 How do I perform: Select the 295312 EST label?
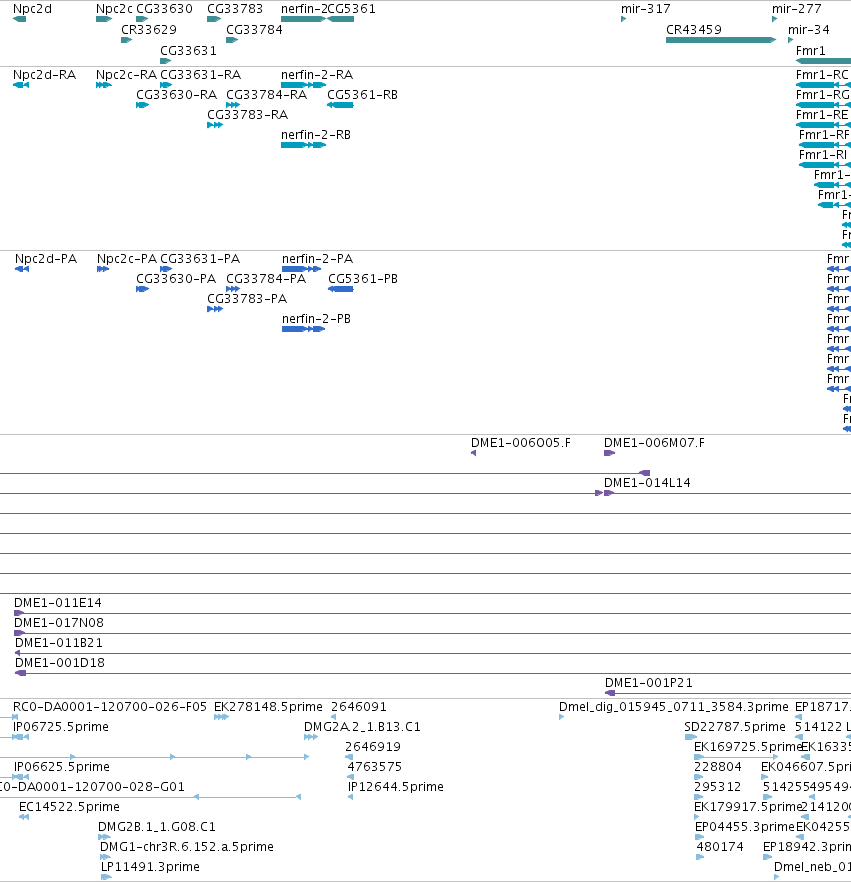(x=718, y=787)
